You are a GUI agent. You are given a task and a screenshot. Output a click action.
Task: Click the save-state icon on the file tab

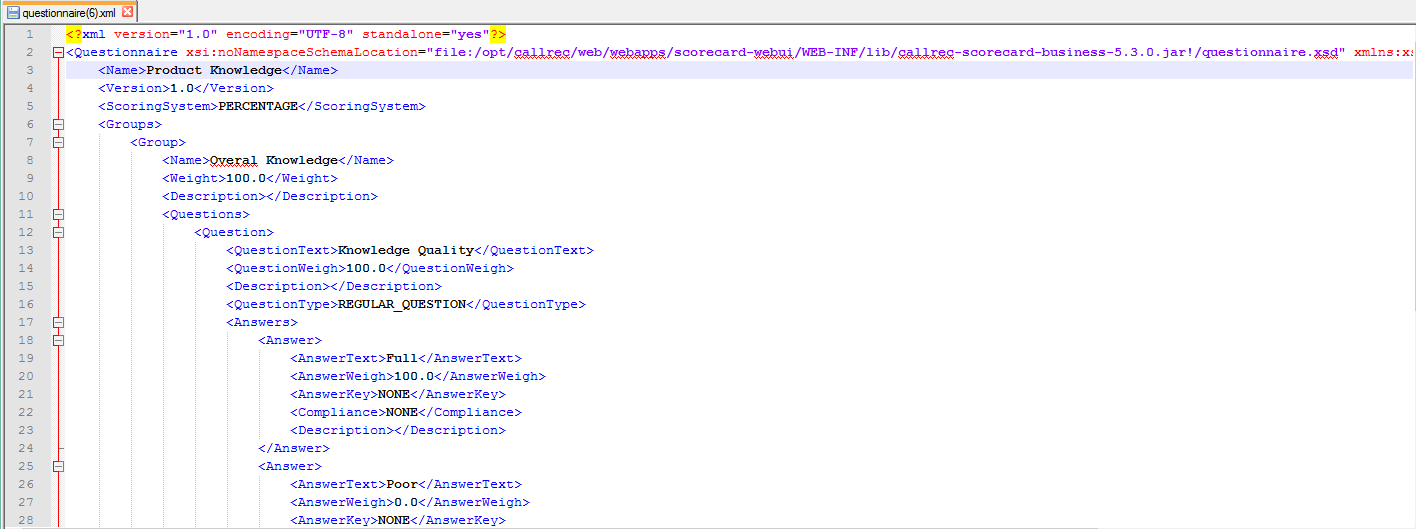pyautogui.click(x=13, y=12)
